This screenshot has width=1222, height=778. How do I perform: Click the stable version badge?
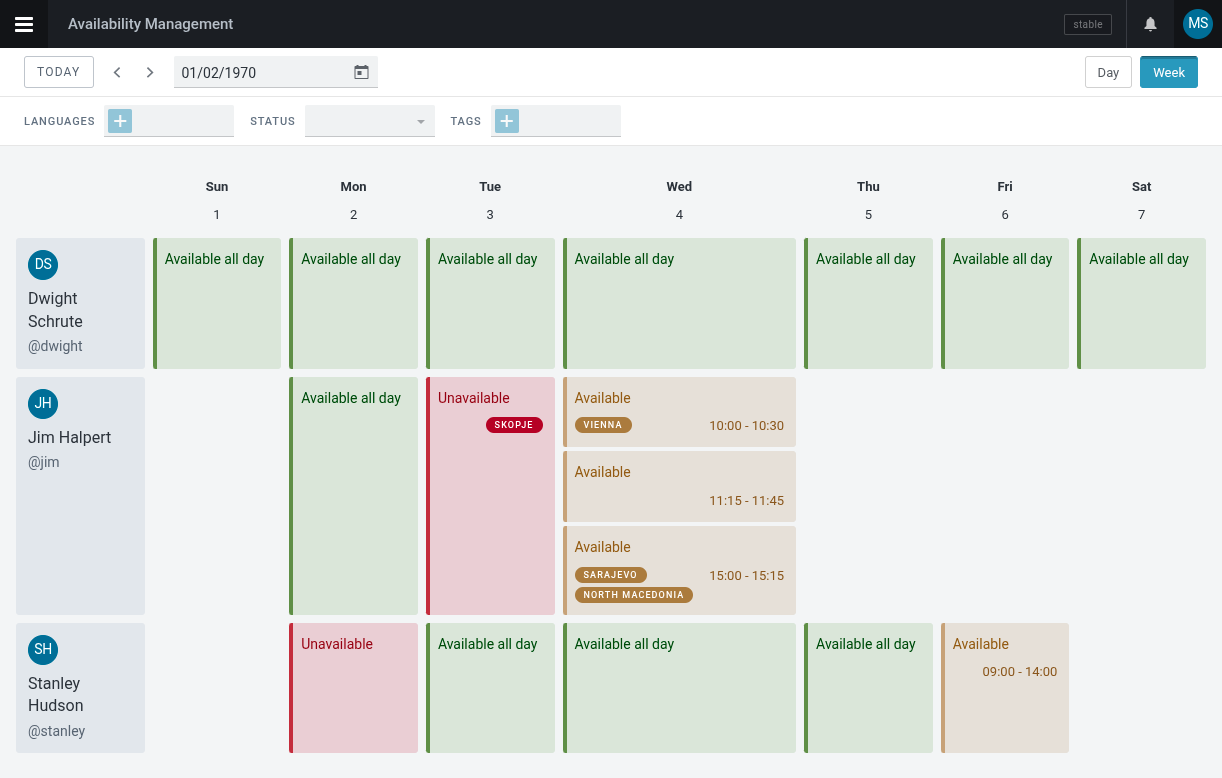(x=1088, y=24)
